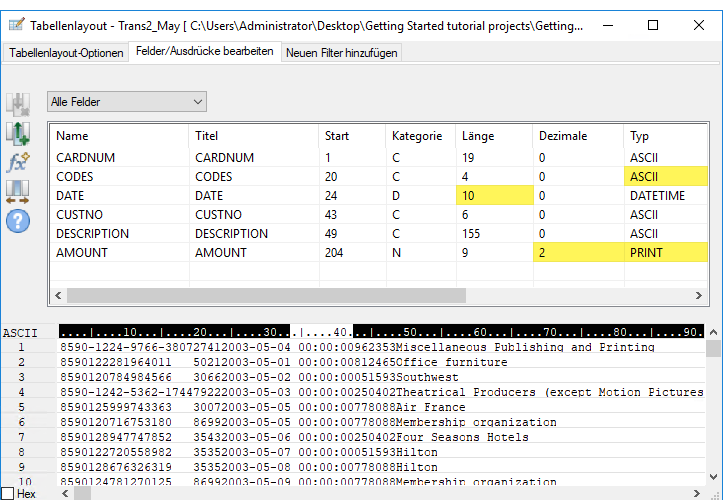The width and height of the screenshot is (723, 500).
Task: Open the fx expression editor
Action: coord(18,162)
